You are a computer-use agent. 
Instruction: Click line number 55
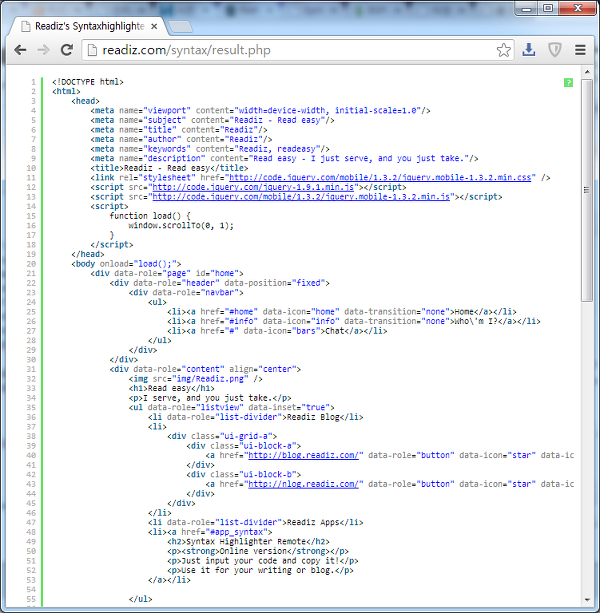coord(31,599)
